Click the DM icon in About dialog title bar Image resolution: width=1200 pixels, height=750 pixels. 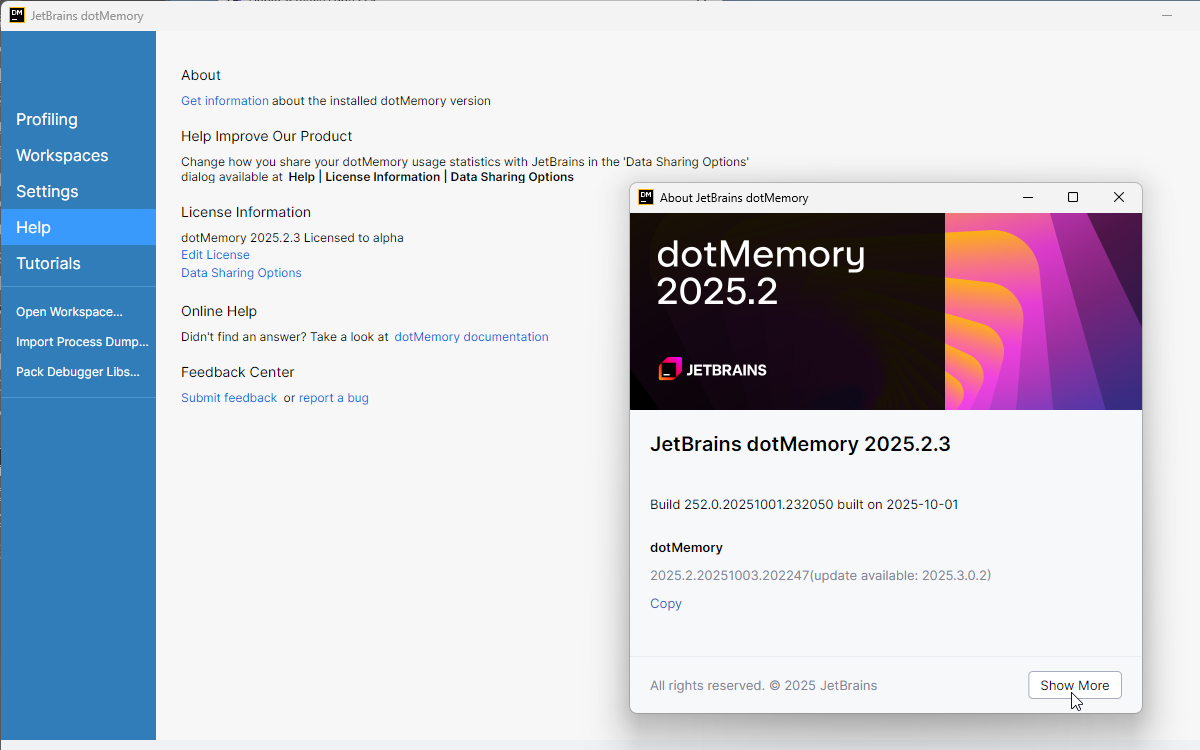[646, 198]
